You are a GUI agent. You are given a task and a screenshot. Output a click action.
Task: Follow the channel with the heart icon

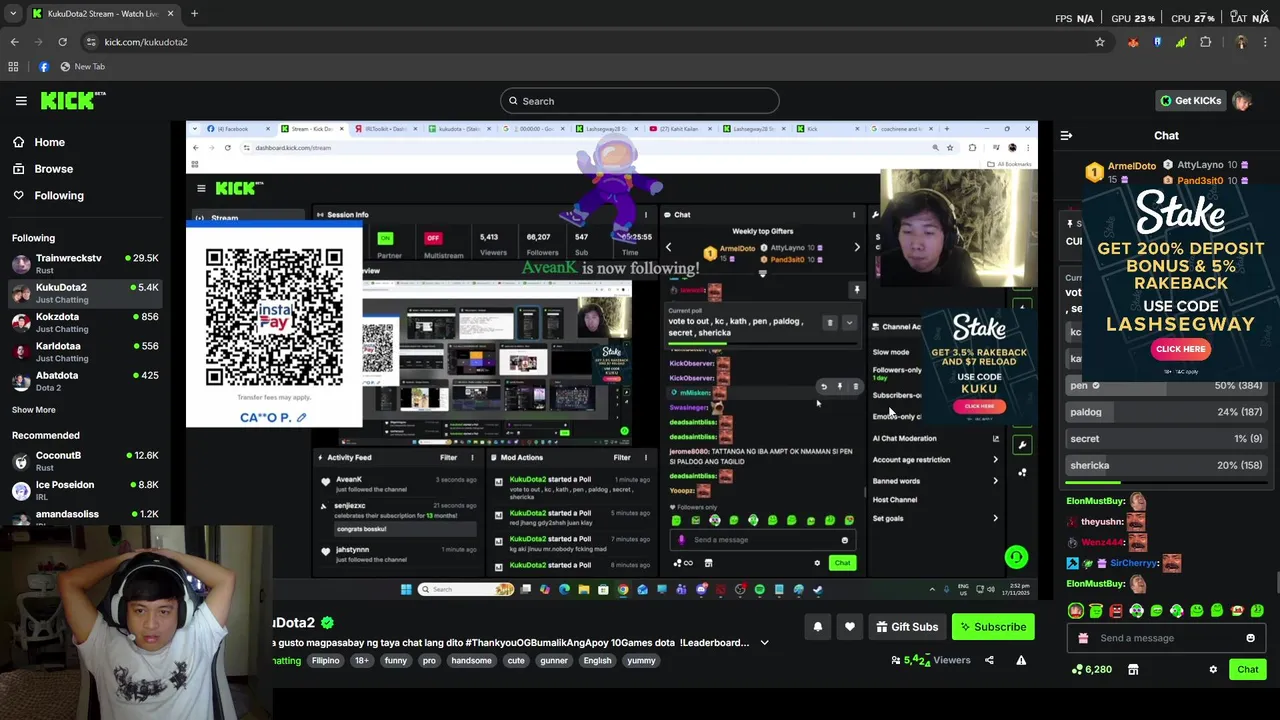click(849, 627)
